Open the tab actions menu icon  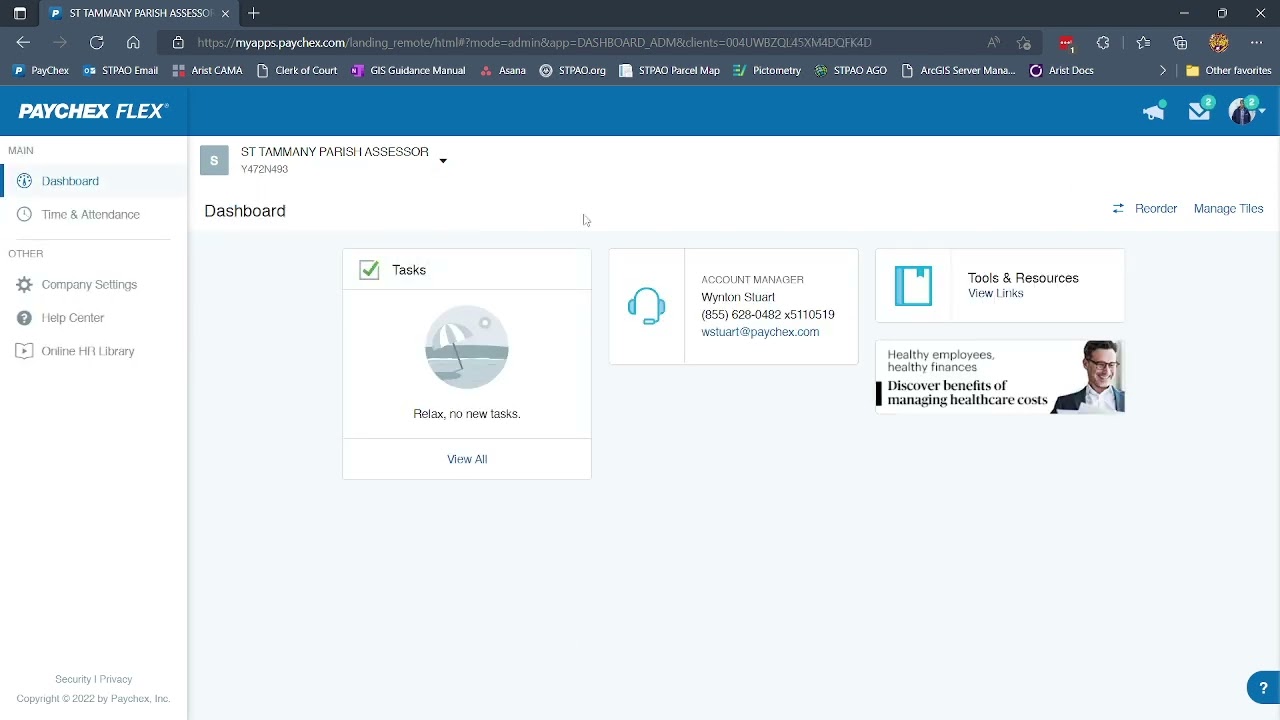coord(19,13)
